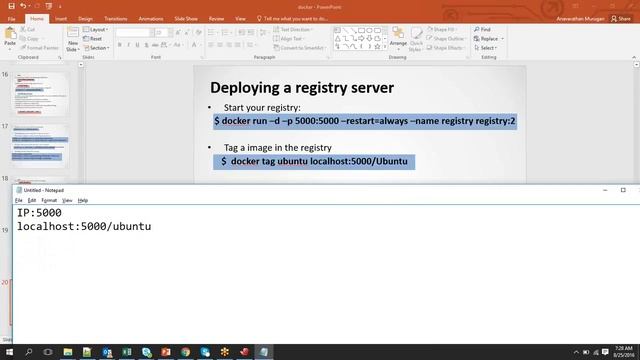Image resolution: width=640 pixels, height=360 pixels.
Task: Open the Arrange menu
Action: pyautogui.click(x=398, y=38)
